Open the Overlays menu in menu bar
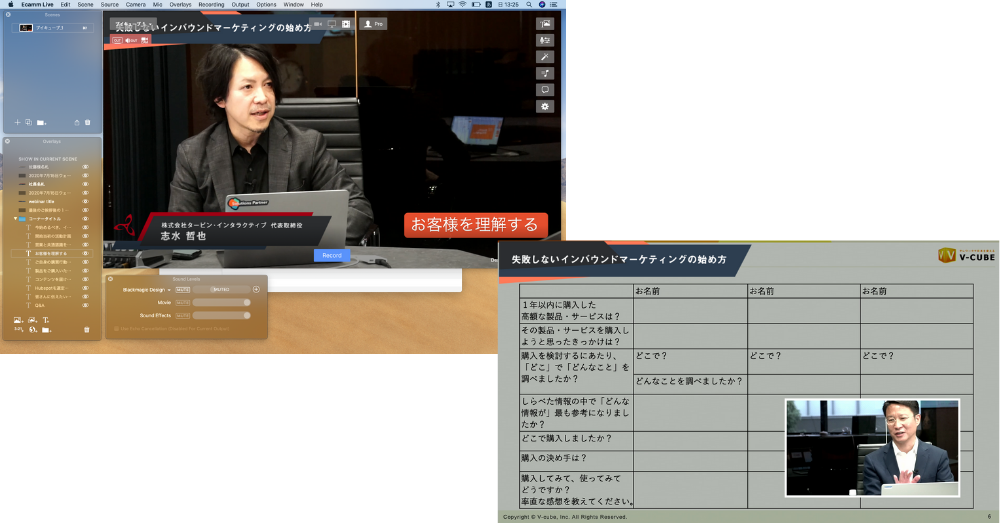The height and width of the screenshot is (523, 1000). (180, 5)
